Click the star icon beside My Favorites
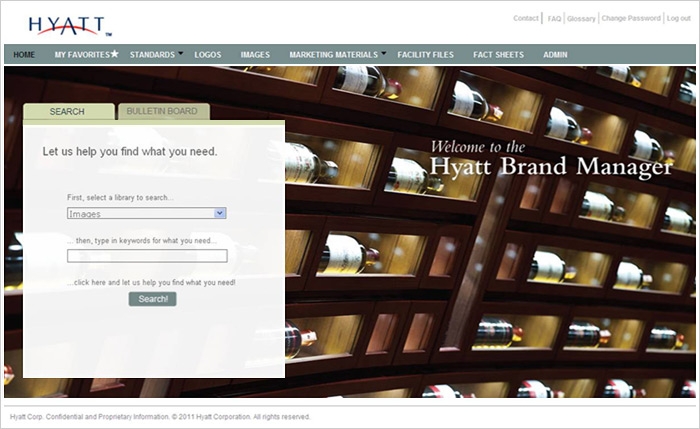This screenshot has width=700, height=429. [x=115, y=54]
